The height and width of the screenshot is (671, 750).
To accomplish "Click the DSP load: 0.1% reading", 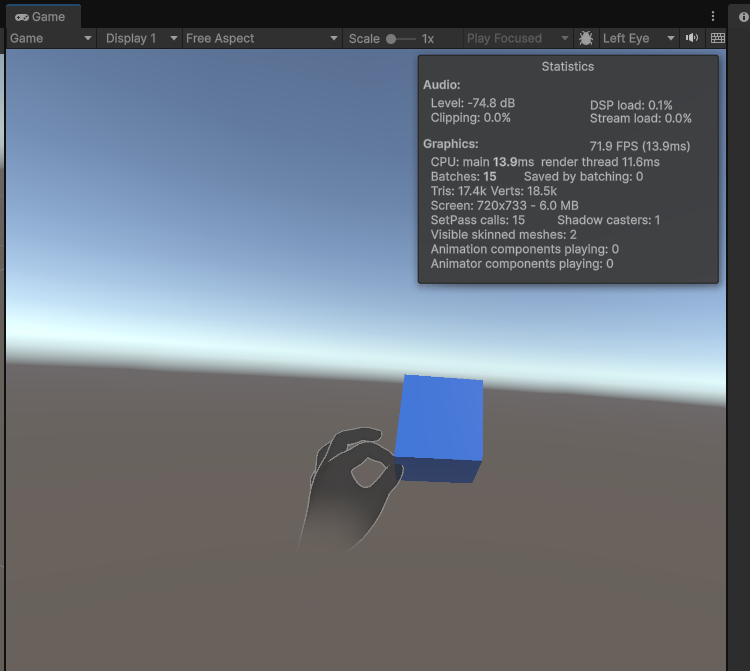I will (631, 105).
